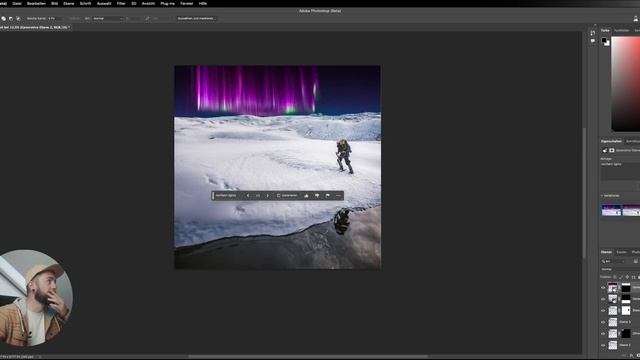Rate the result with thumbs up
The width and height of the screenshot is (640, 360).
(x=307, y=196)
